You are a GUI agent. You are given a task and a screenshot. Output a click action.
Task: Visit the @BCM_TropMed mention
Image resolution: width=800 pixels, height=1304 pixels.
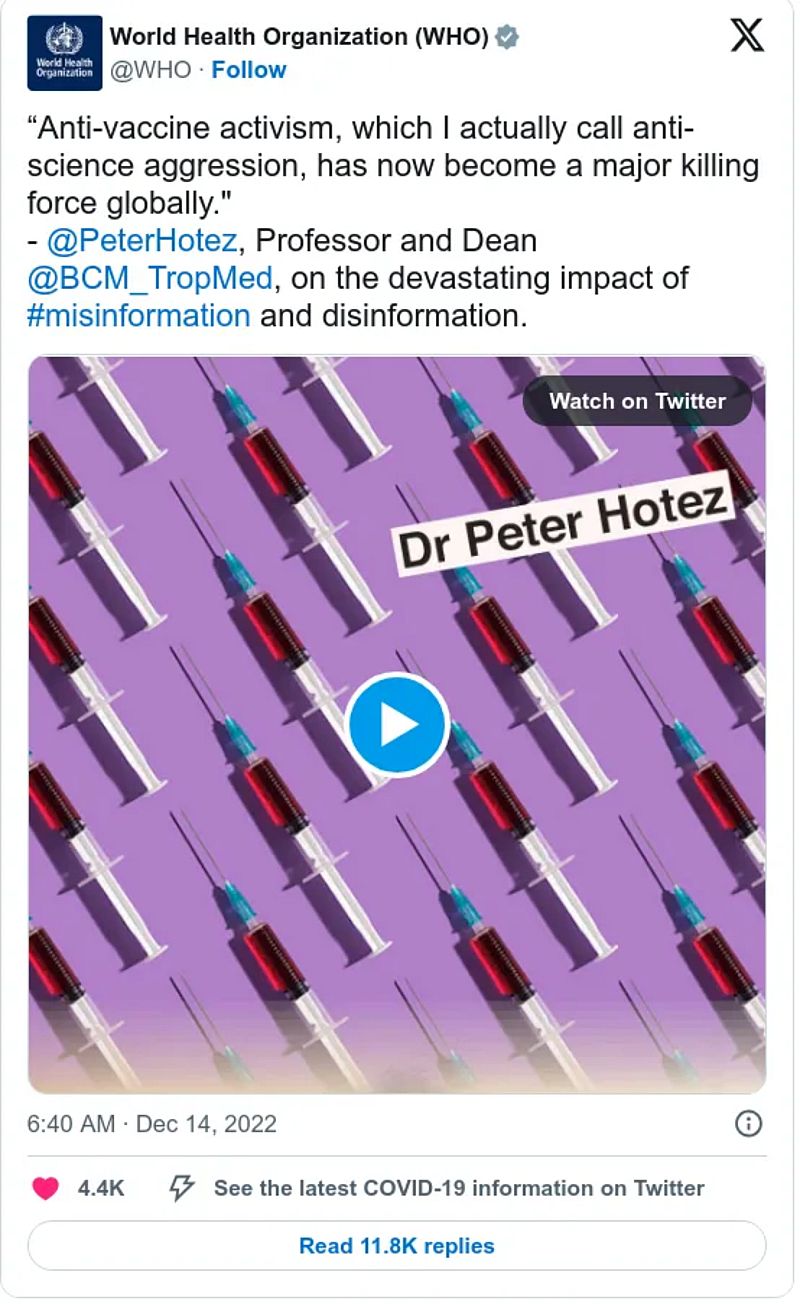coord(150,278)
